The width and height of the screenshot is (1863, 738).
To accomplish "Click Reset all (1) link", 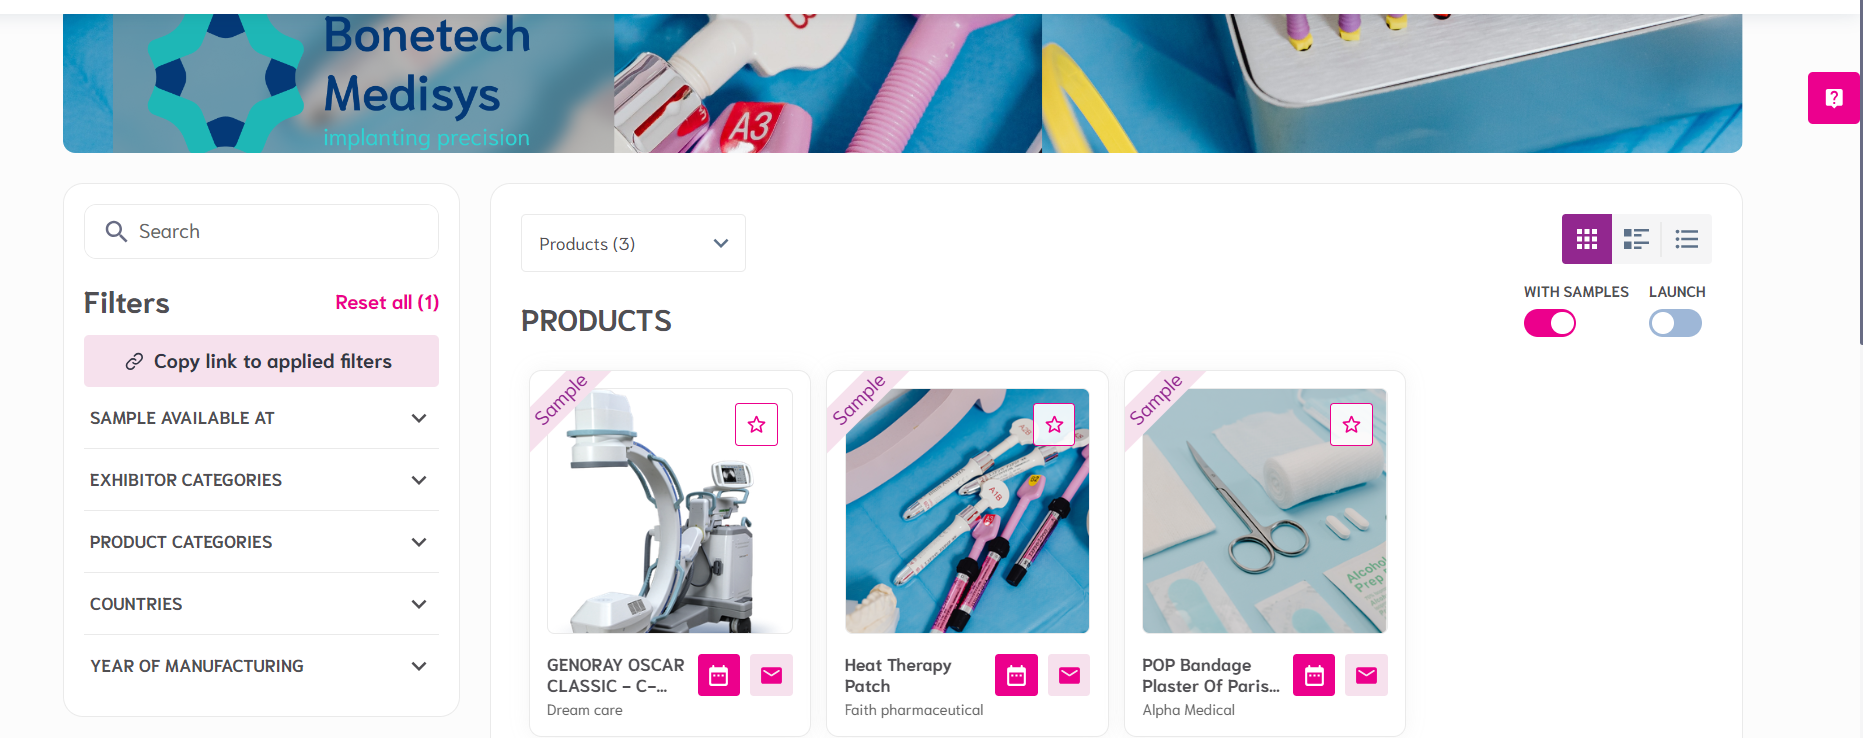I will 387,302.
